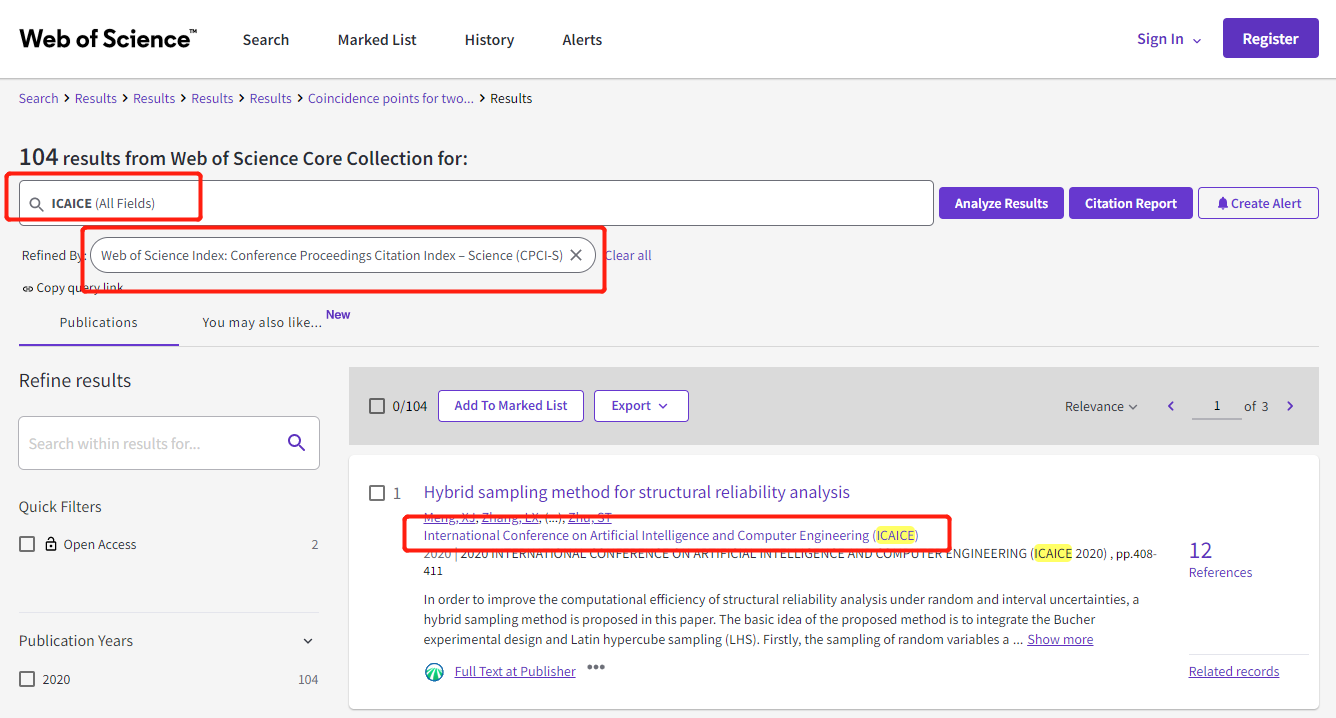The height and width of the screenshot is (718, 1336).
Task: Click the open access lock icon
Action: (x=51, y=544)
